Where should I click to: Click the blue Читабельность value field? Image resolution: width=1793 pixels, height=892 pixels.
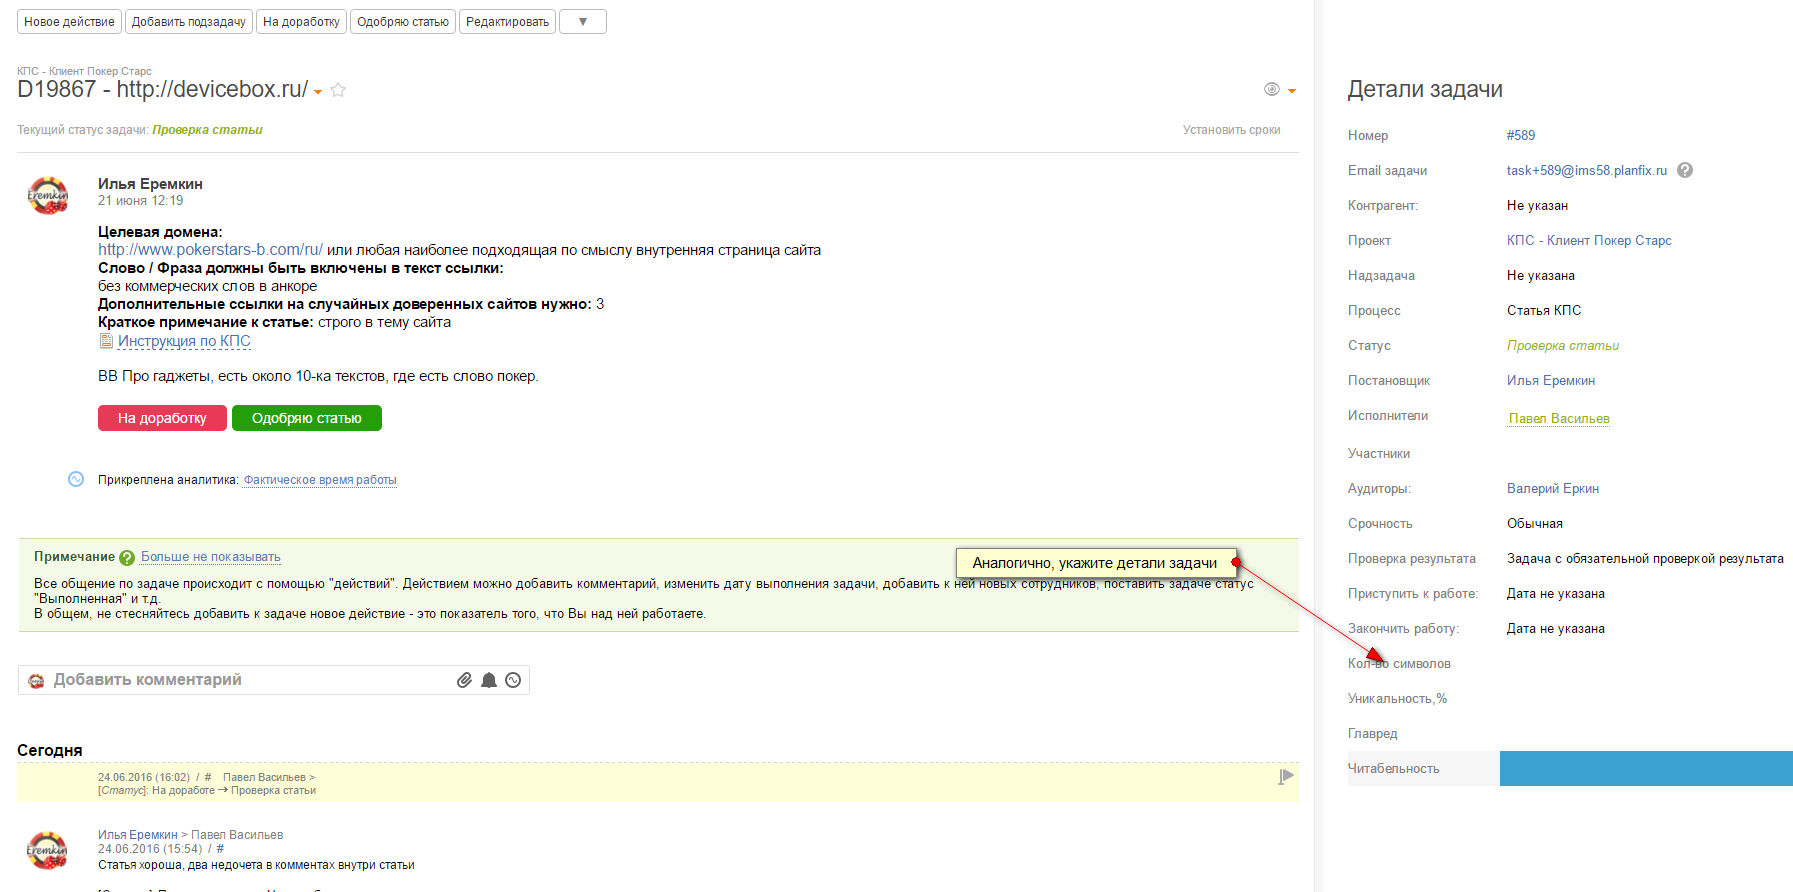(1645, 768)
